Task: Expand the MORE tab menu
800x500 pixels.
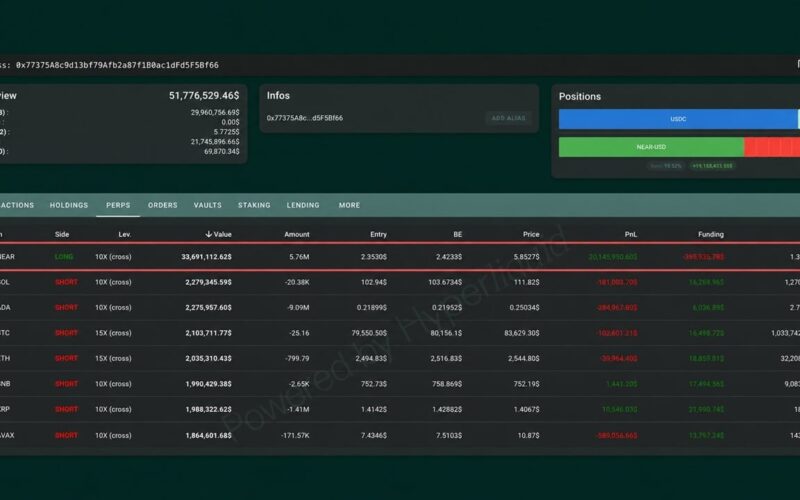Action: click(x=349, y=205)
